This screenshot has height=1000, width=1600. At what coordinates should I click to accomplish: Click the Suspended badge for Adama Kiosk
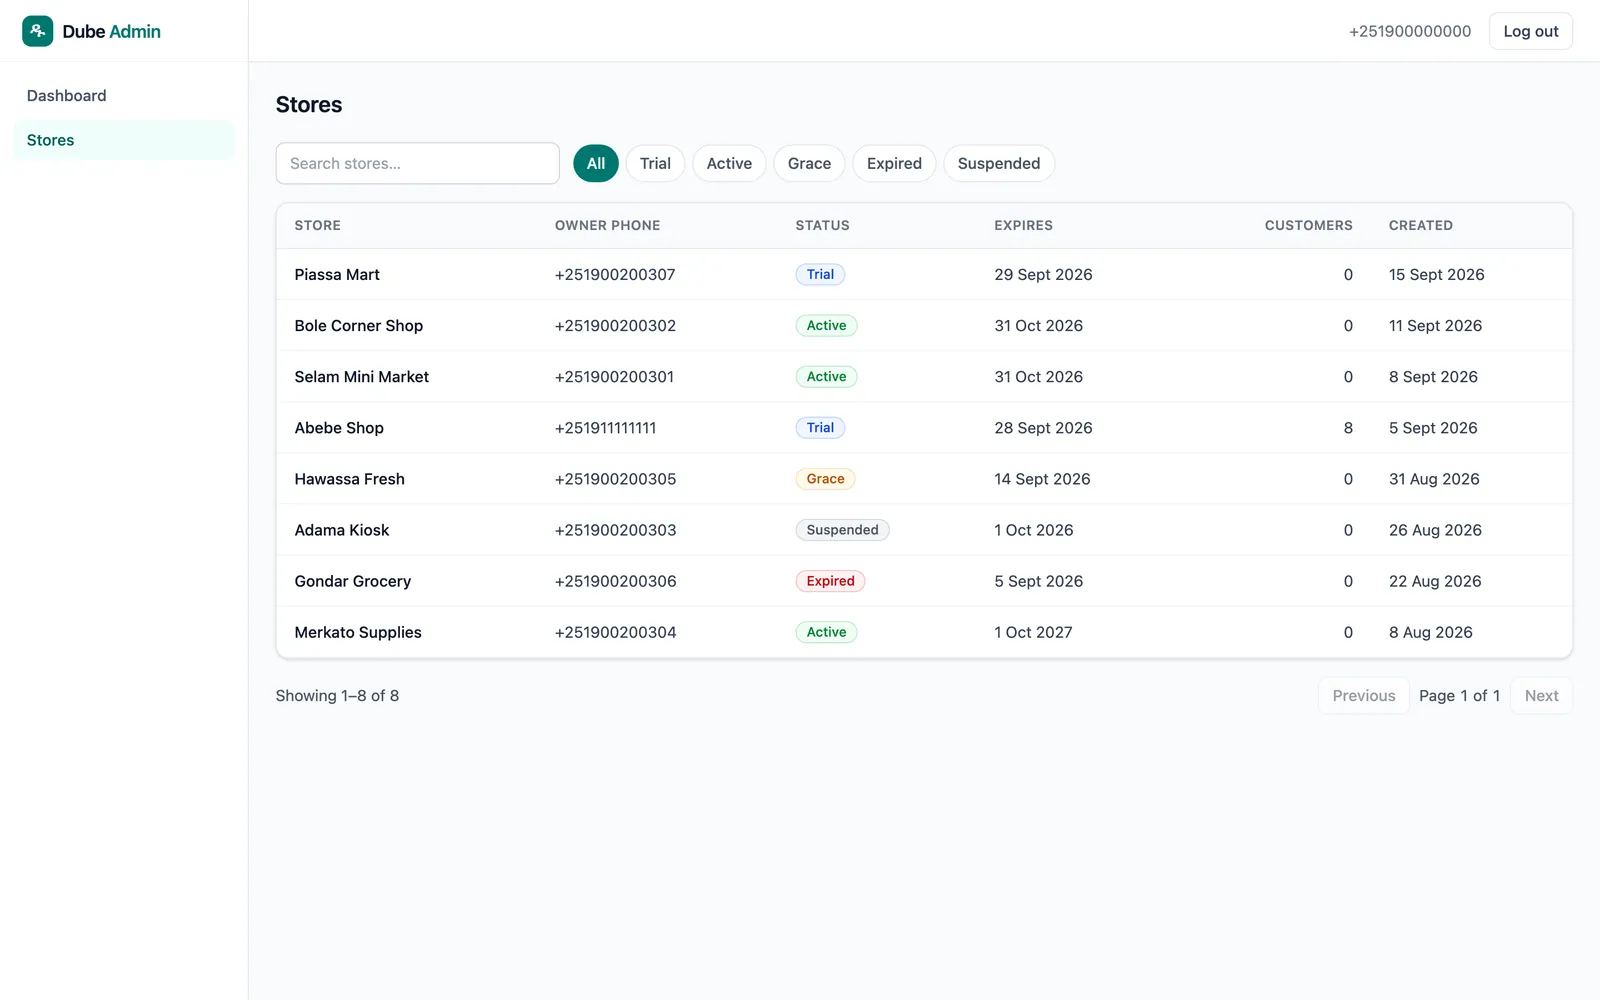(842, 530)
